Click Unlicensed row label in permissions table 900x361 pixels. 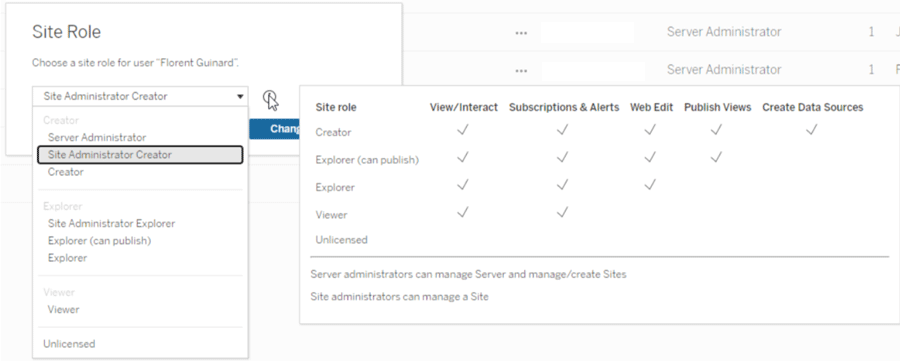(x=341, y=240)
